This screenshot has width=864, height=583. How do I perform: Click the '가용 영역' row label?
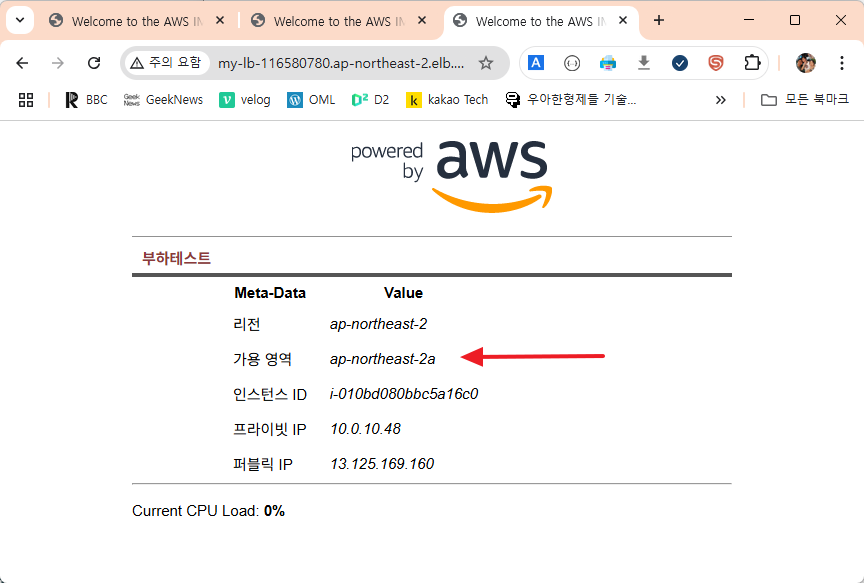pyautogui.click(x=262, y=359)
